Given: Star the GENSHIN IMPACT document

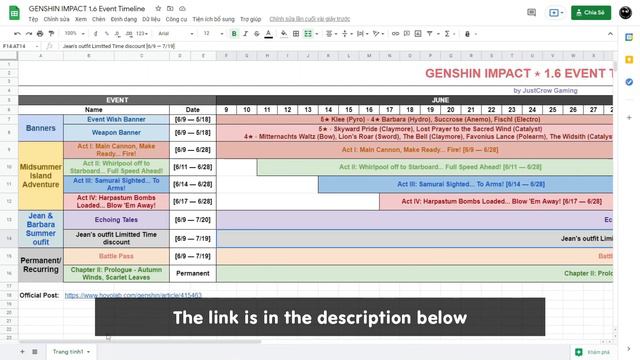Looking at the screenshot, I should point(158,9).
